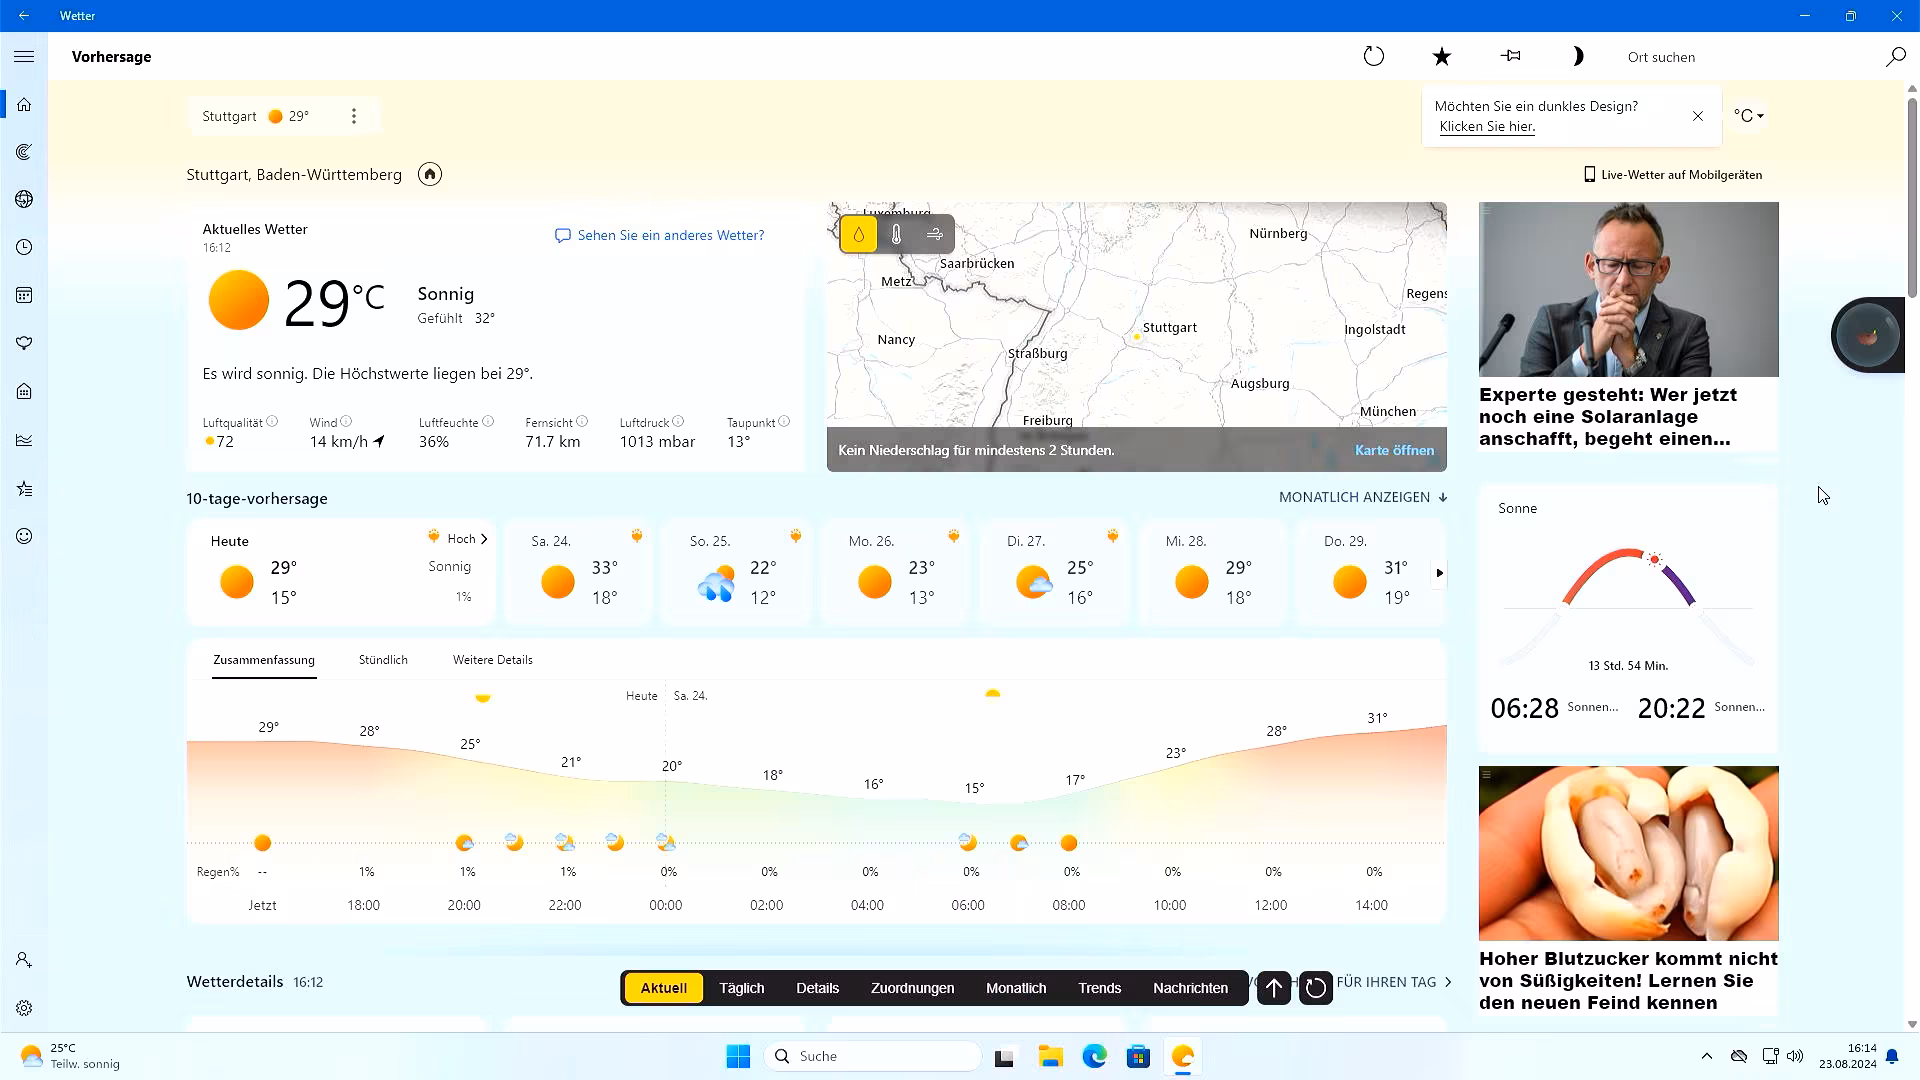Open the account sign-in icon
This screenshot has height=1080, width=1920.
[x=24, y=960]
